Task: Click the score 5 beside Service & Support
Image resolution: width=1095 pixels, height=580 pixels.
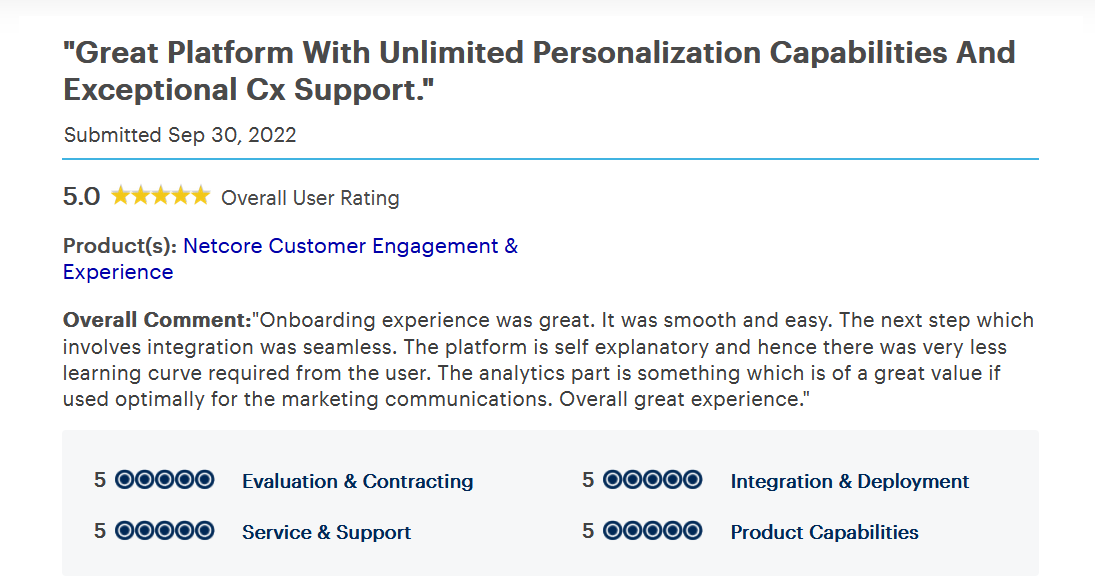Action: tap(100, 531)
